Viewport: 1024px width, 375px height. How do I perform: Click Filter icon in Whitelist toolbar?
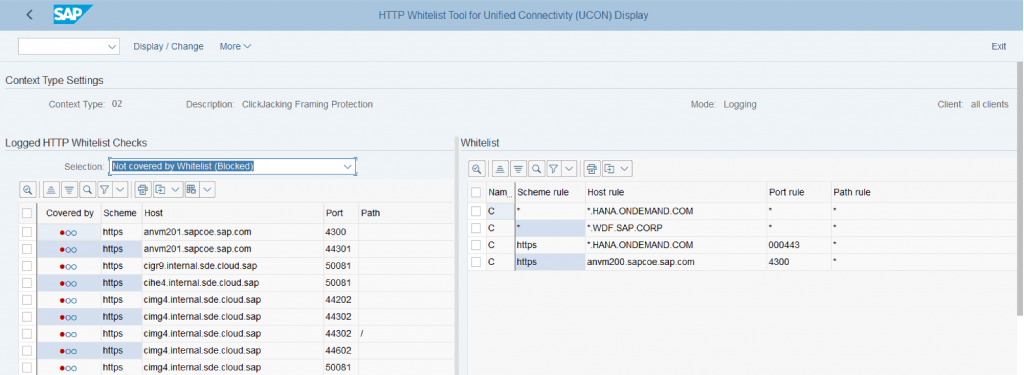(553, 169)
